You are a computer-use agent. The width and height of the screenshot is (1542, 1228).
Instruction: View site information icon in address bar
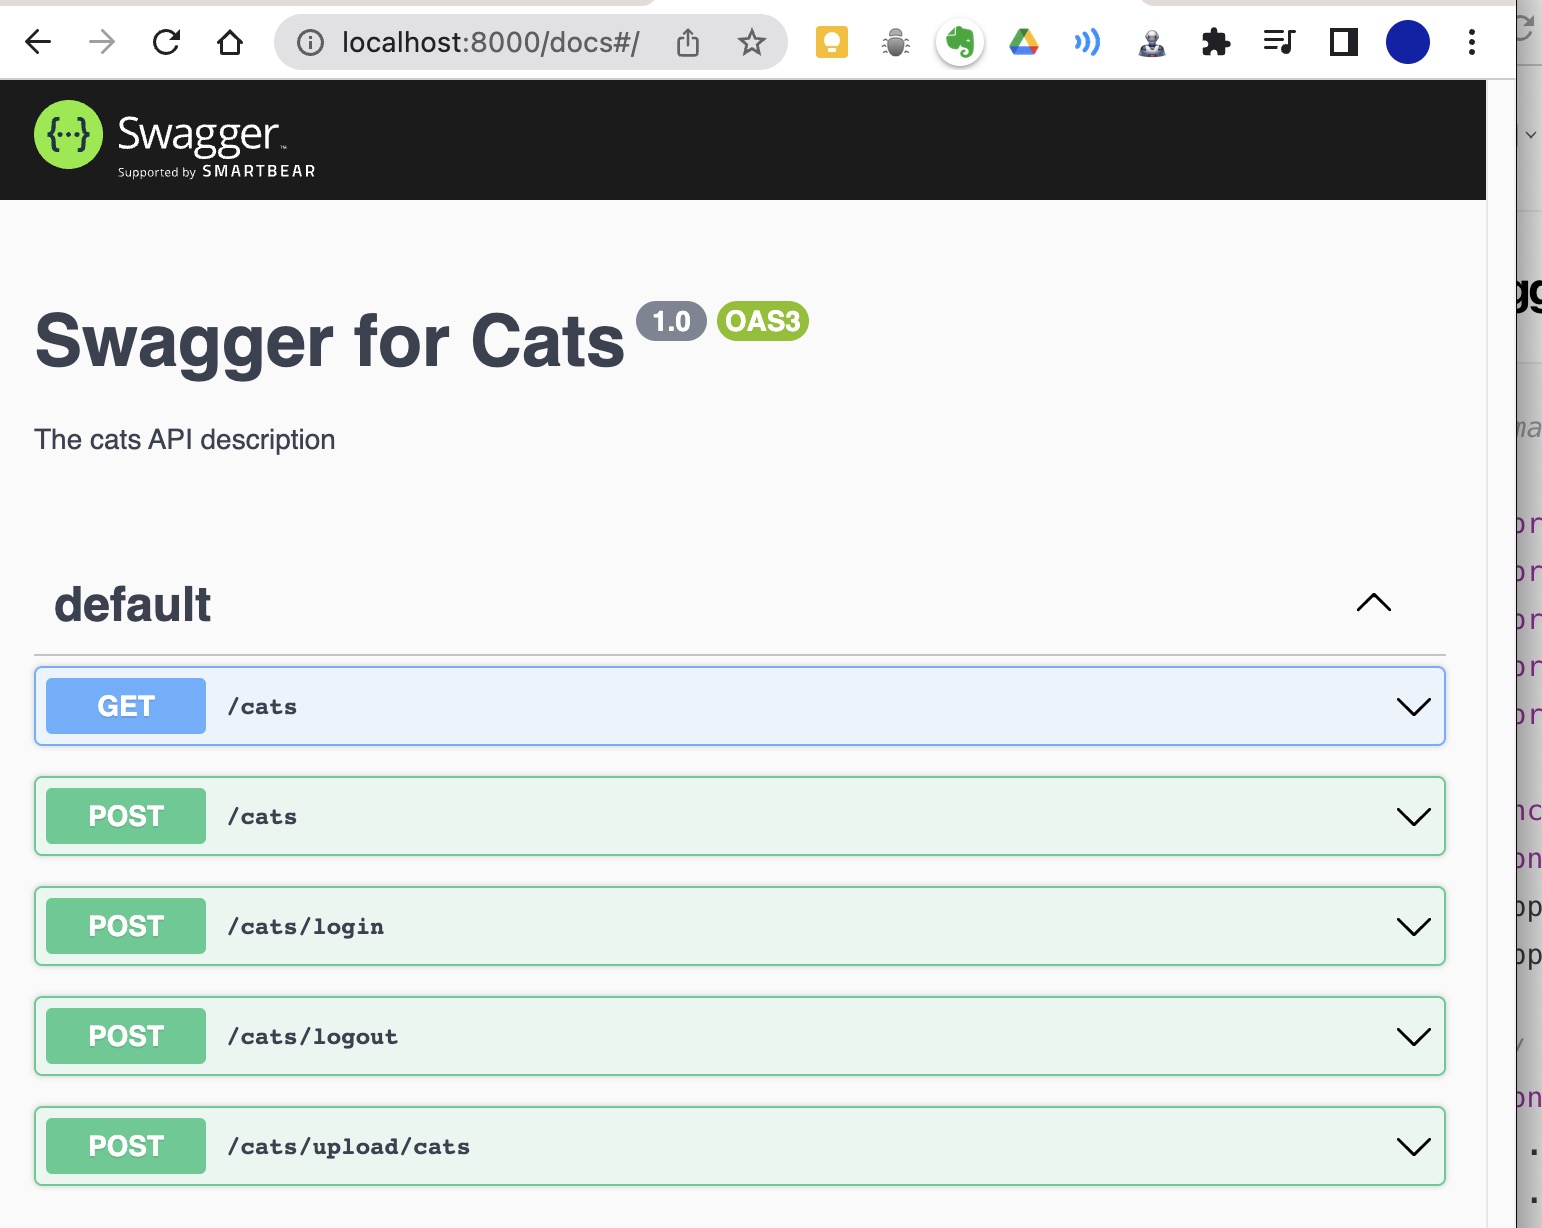point(311,42)
